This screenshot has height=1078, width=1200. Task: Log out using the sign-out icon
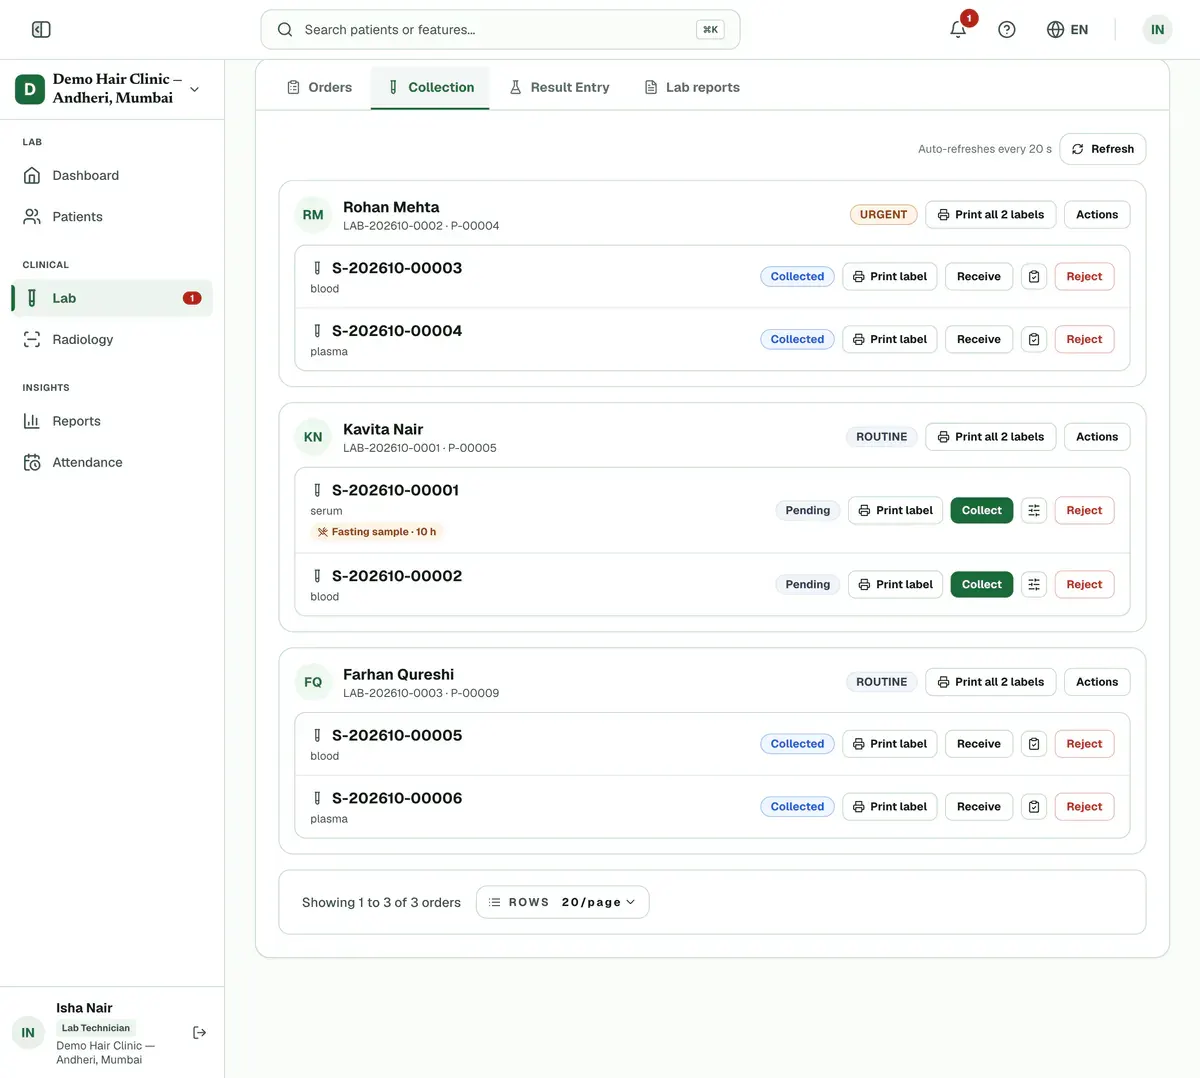[200, 1033]
